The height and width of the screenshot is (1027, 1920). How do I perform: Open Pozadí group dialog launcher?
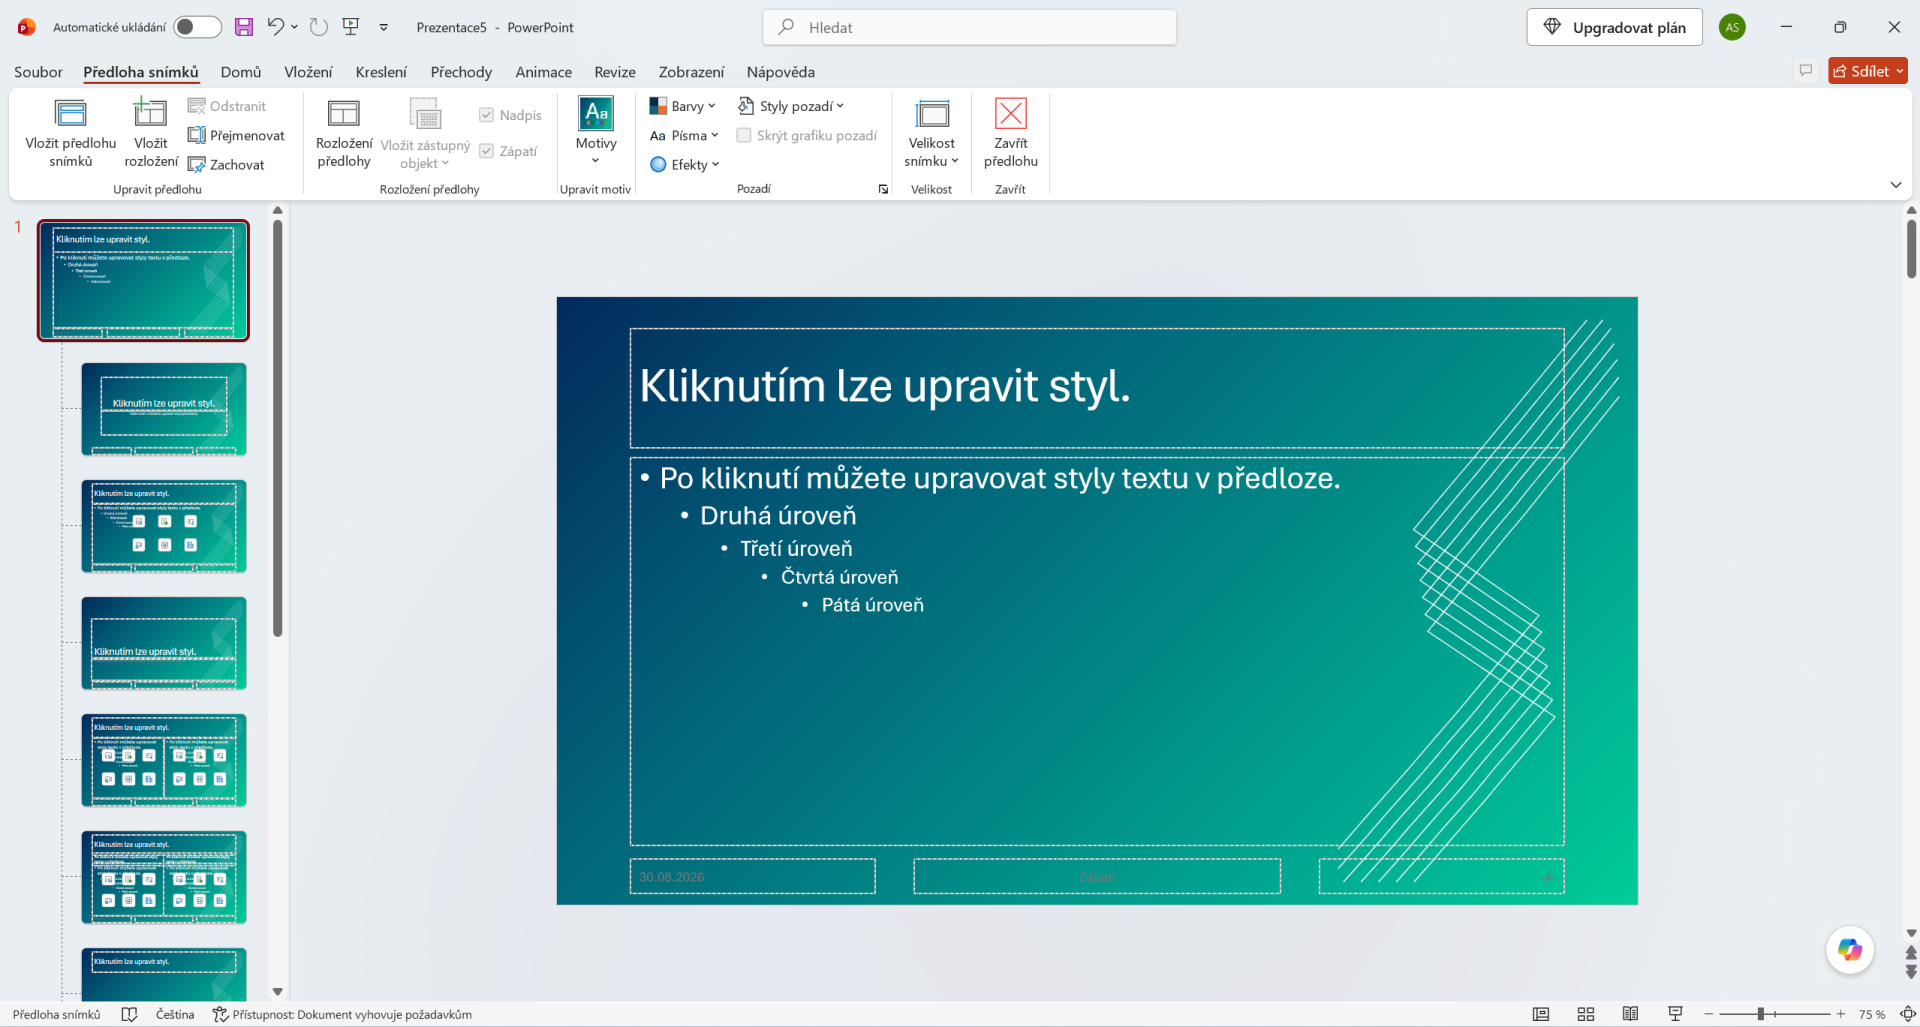[x=883, y=189]
